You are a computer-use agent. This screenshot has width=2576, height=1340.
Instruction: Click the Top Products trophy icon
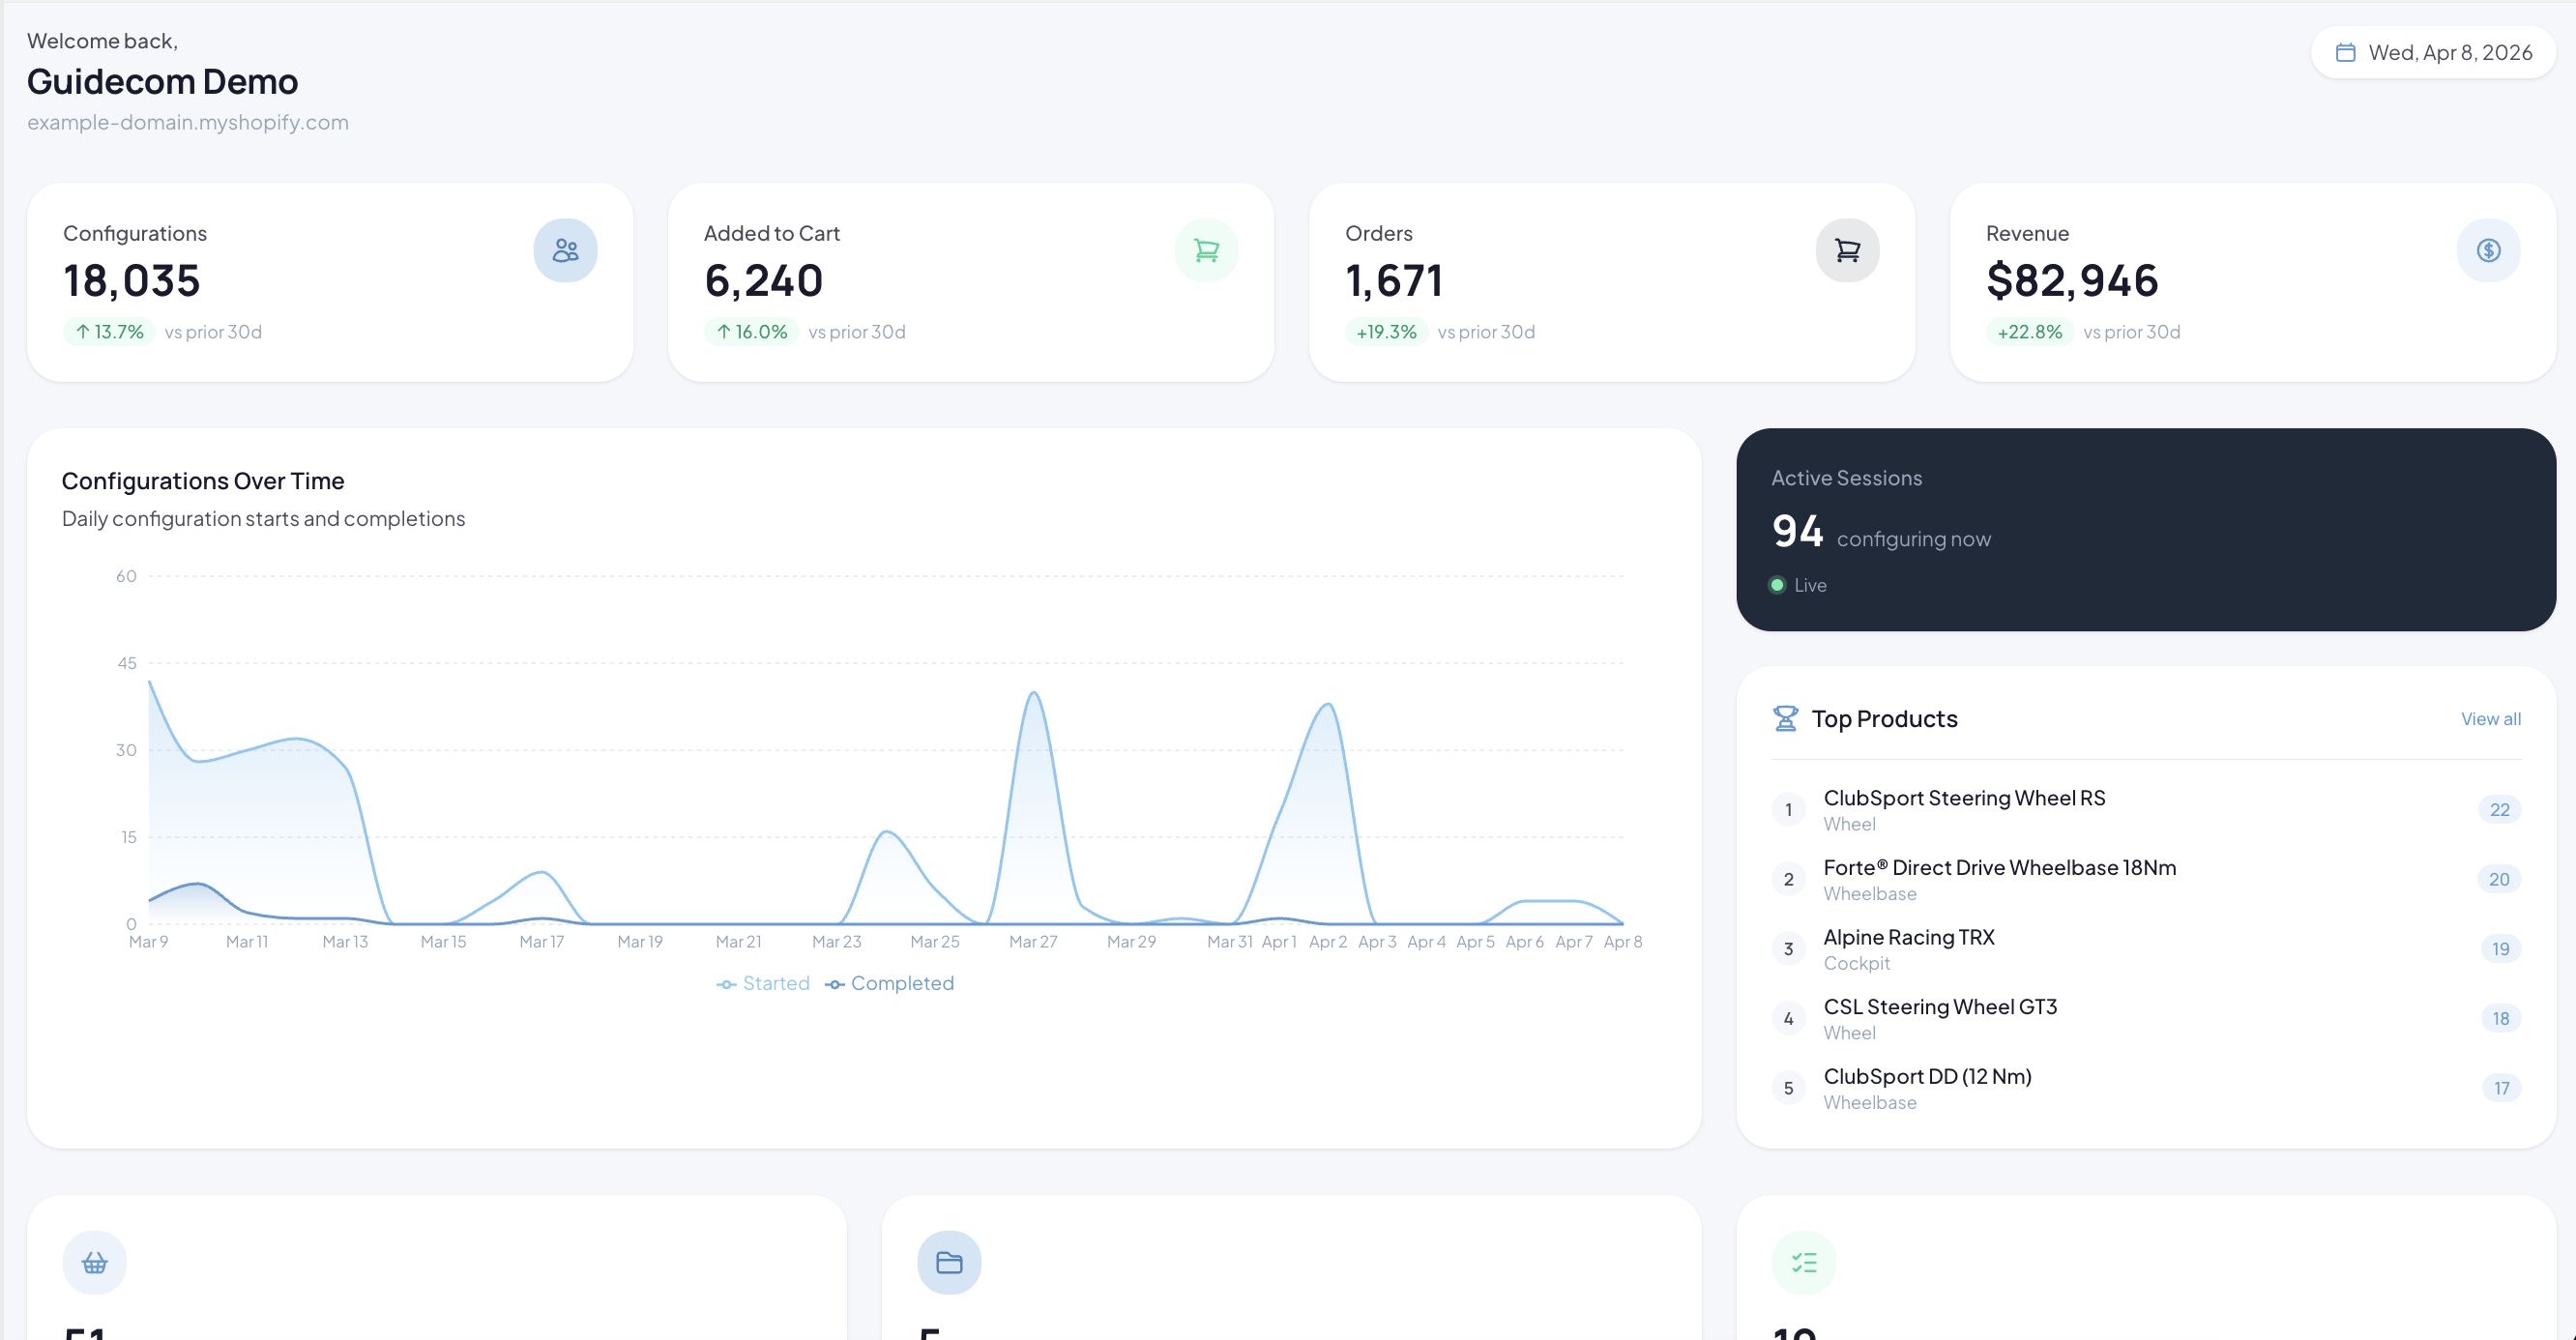coord(1785,719)
